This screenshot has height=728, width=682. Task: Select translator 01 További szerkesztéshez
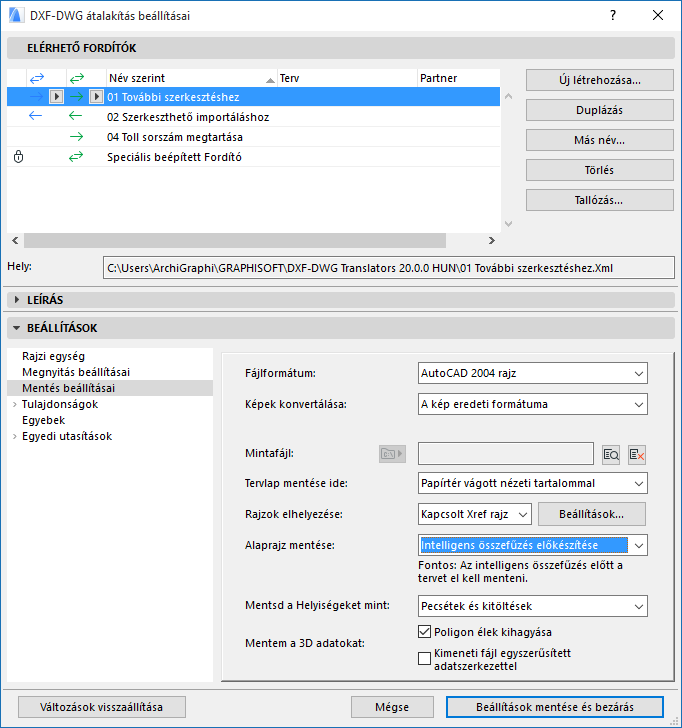253,97
